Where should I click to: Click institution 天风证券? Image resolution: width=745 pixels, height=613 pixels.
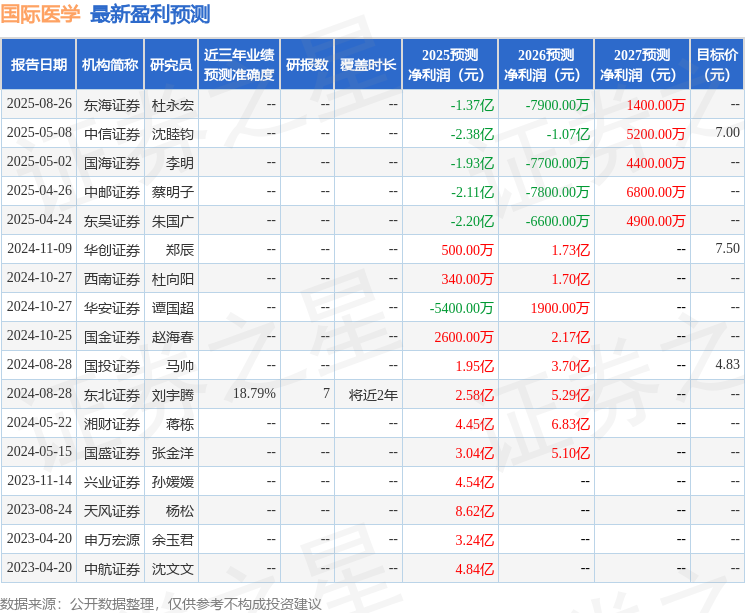[x=112, y=511]
